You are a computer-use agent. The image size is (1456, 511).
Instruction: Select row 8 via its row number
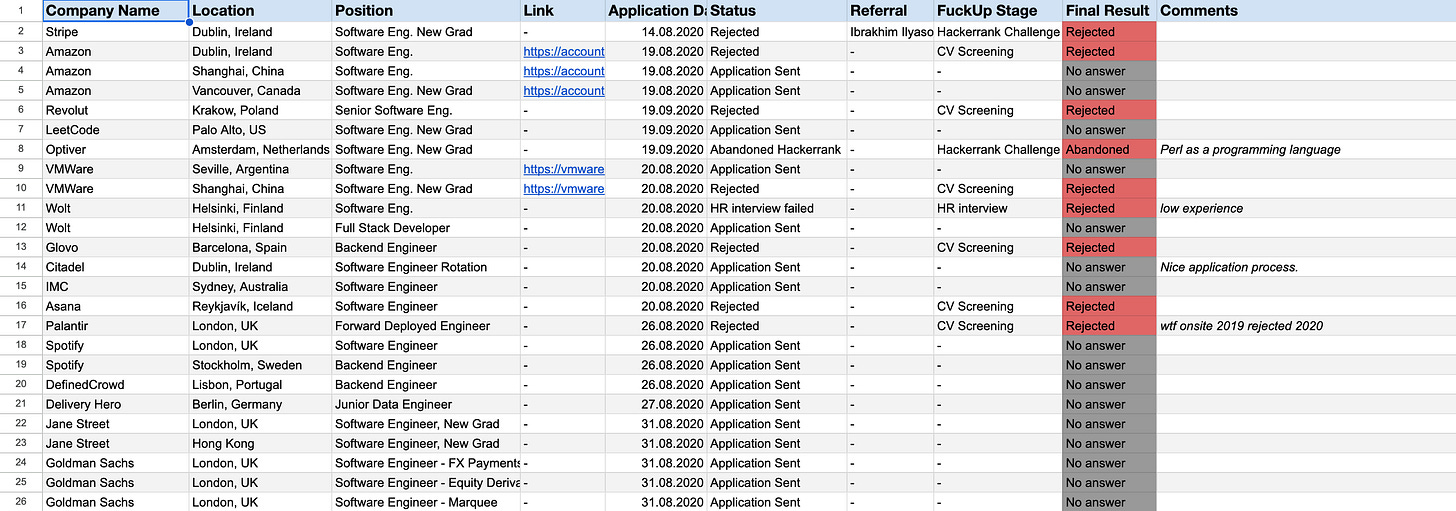click(x=21, y=150)
